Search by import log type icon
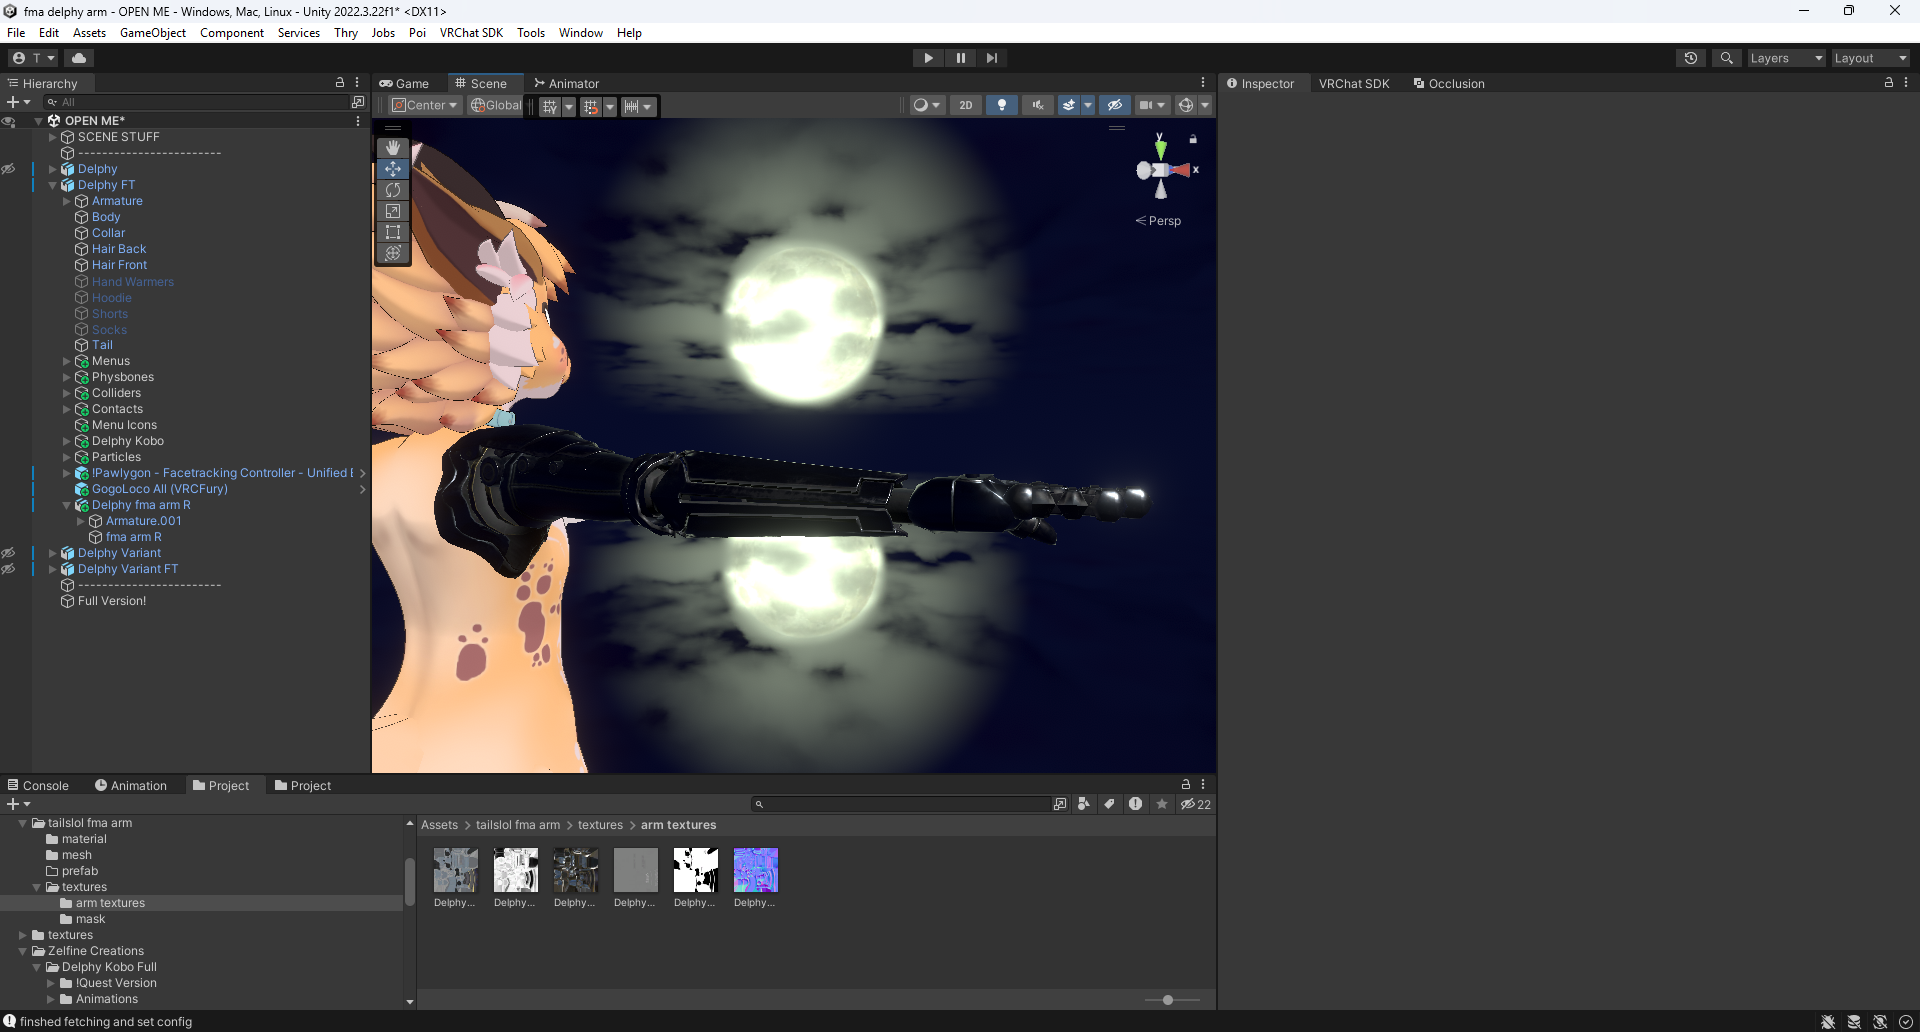The width and height of the screenshot is (1920, 1032). [1136, 804]
